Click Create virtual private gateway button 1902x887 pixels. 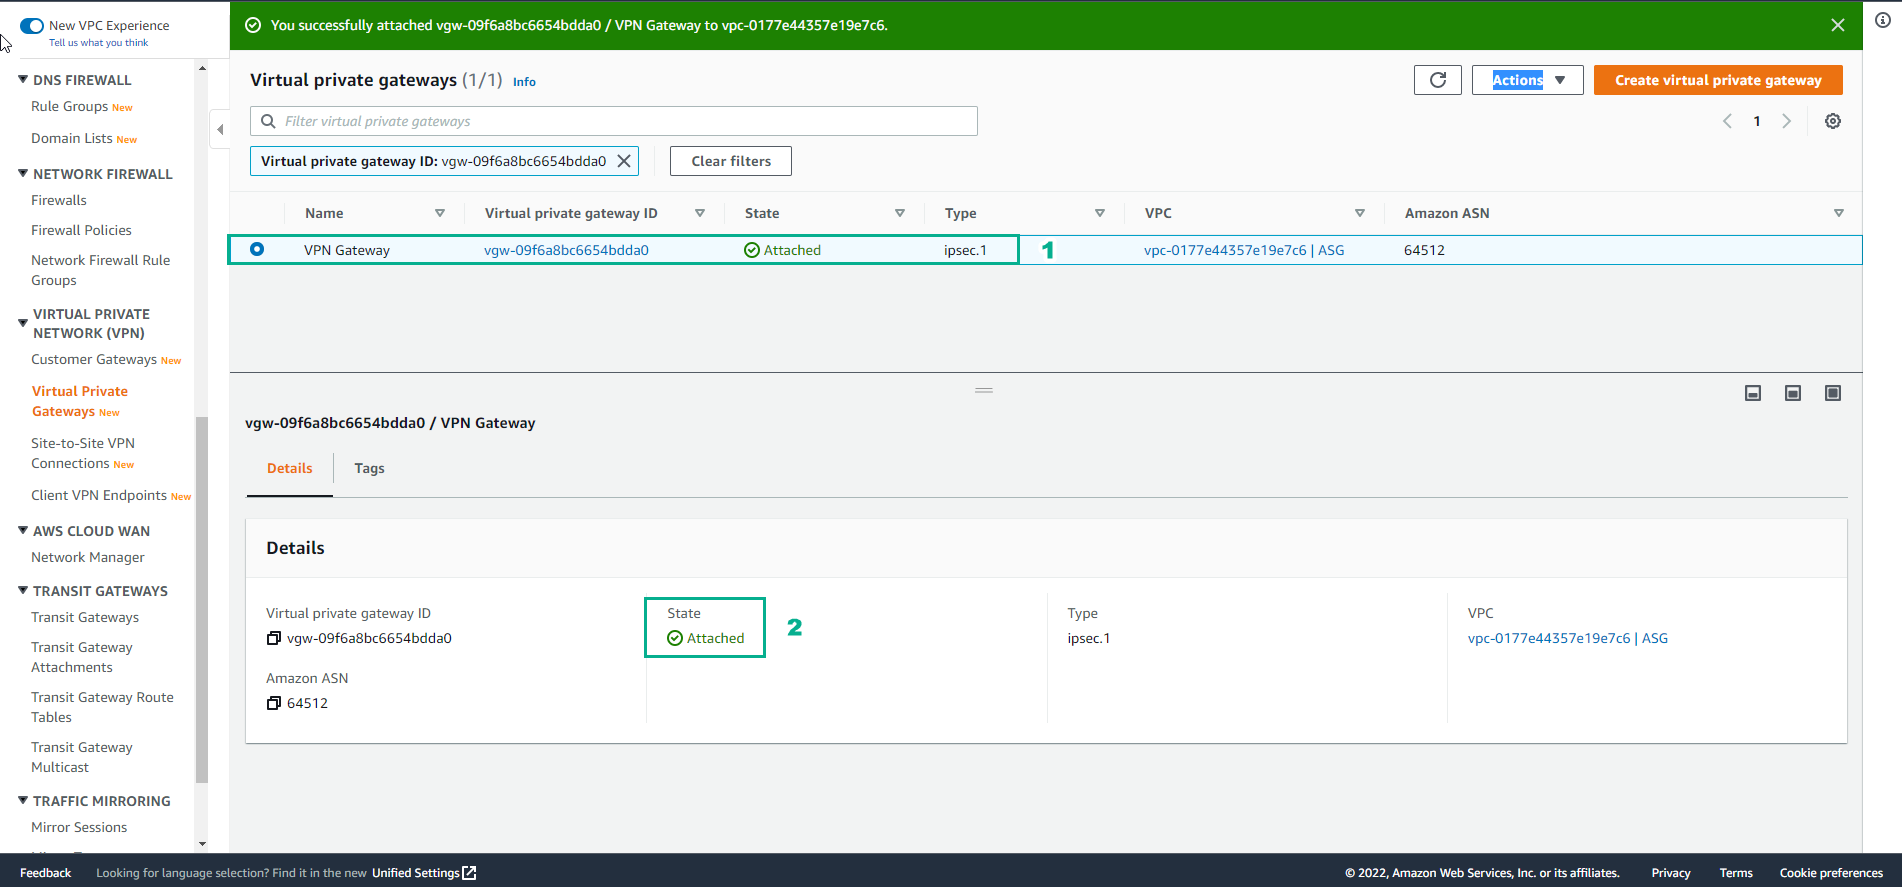pyautogui.click(x=1718, y=80)
